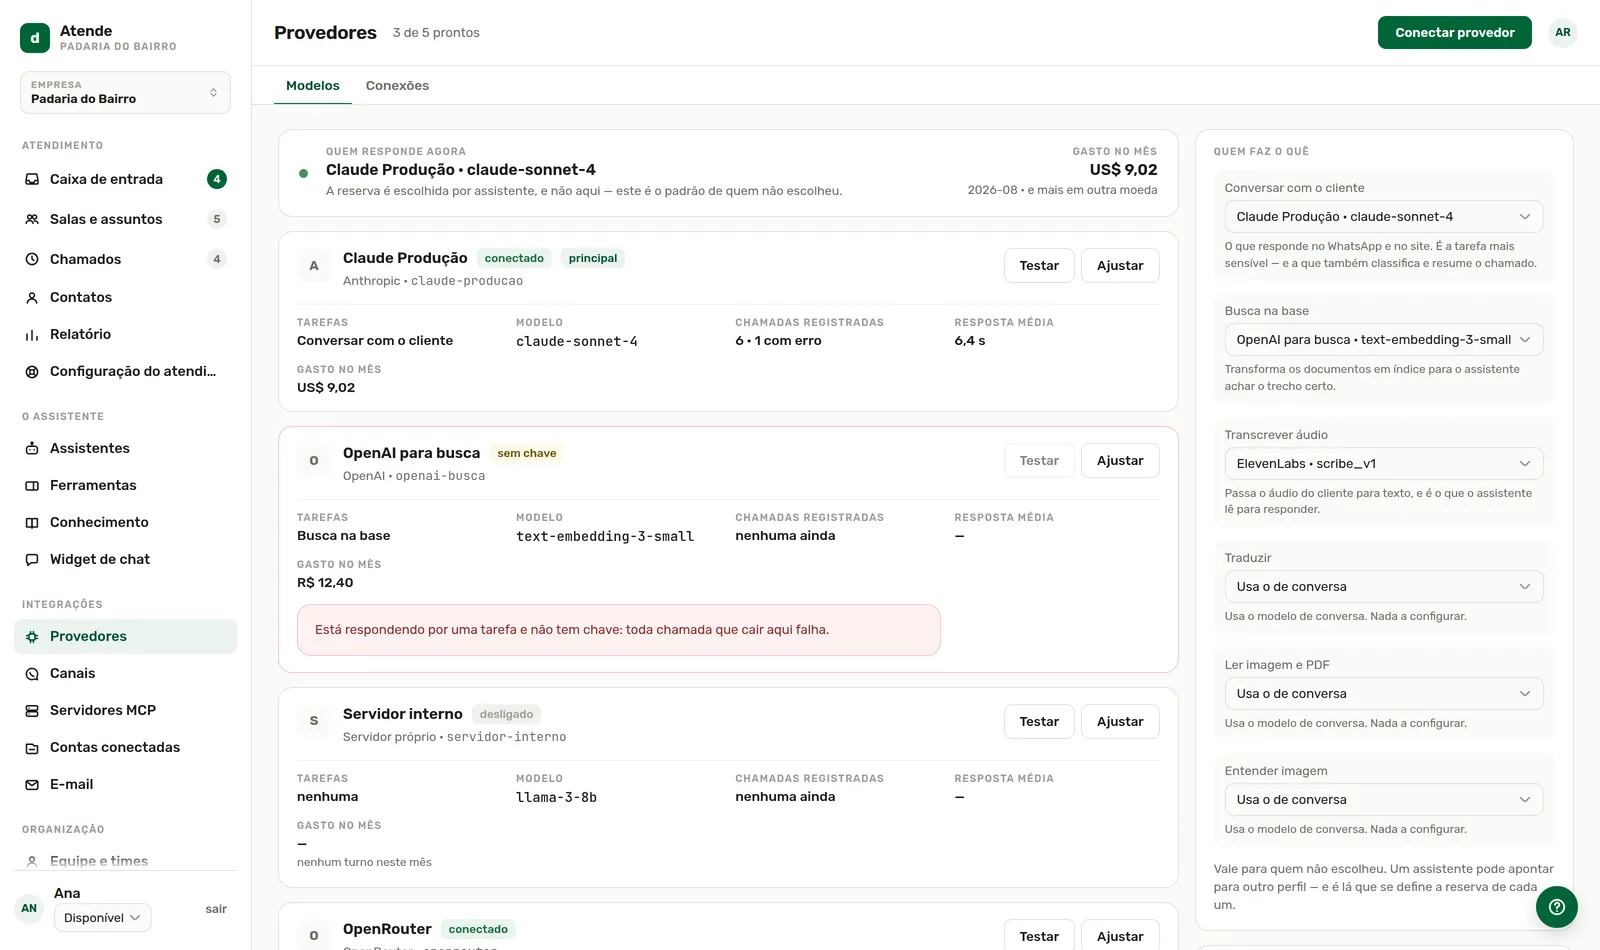Click the Contatos person icon
Screen dimensions: 1600x950
(32, 297)
